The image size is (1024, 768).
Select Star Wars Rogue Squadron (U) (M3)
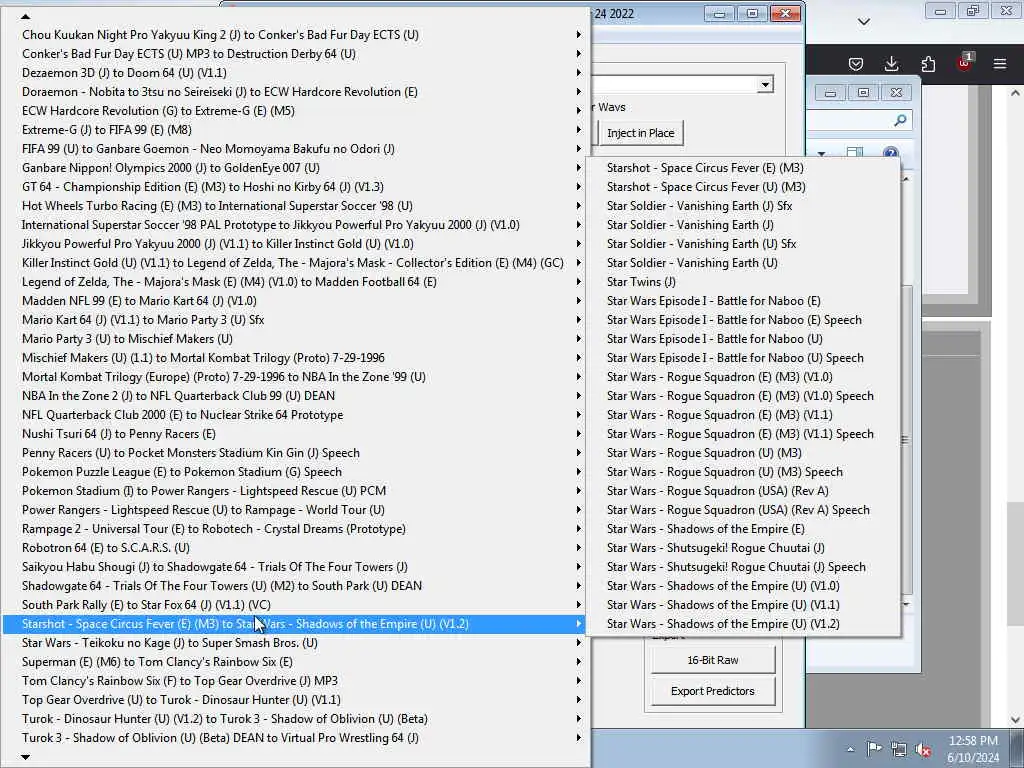(743, 453)
